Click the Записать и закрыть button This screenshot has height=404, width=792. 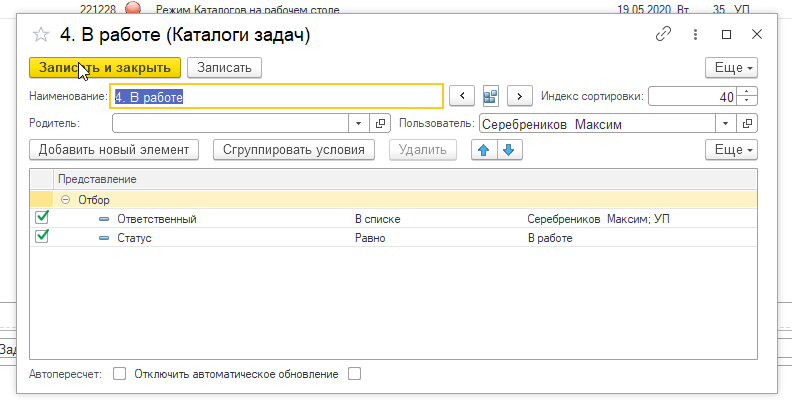click(105, 67)
